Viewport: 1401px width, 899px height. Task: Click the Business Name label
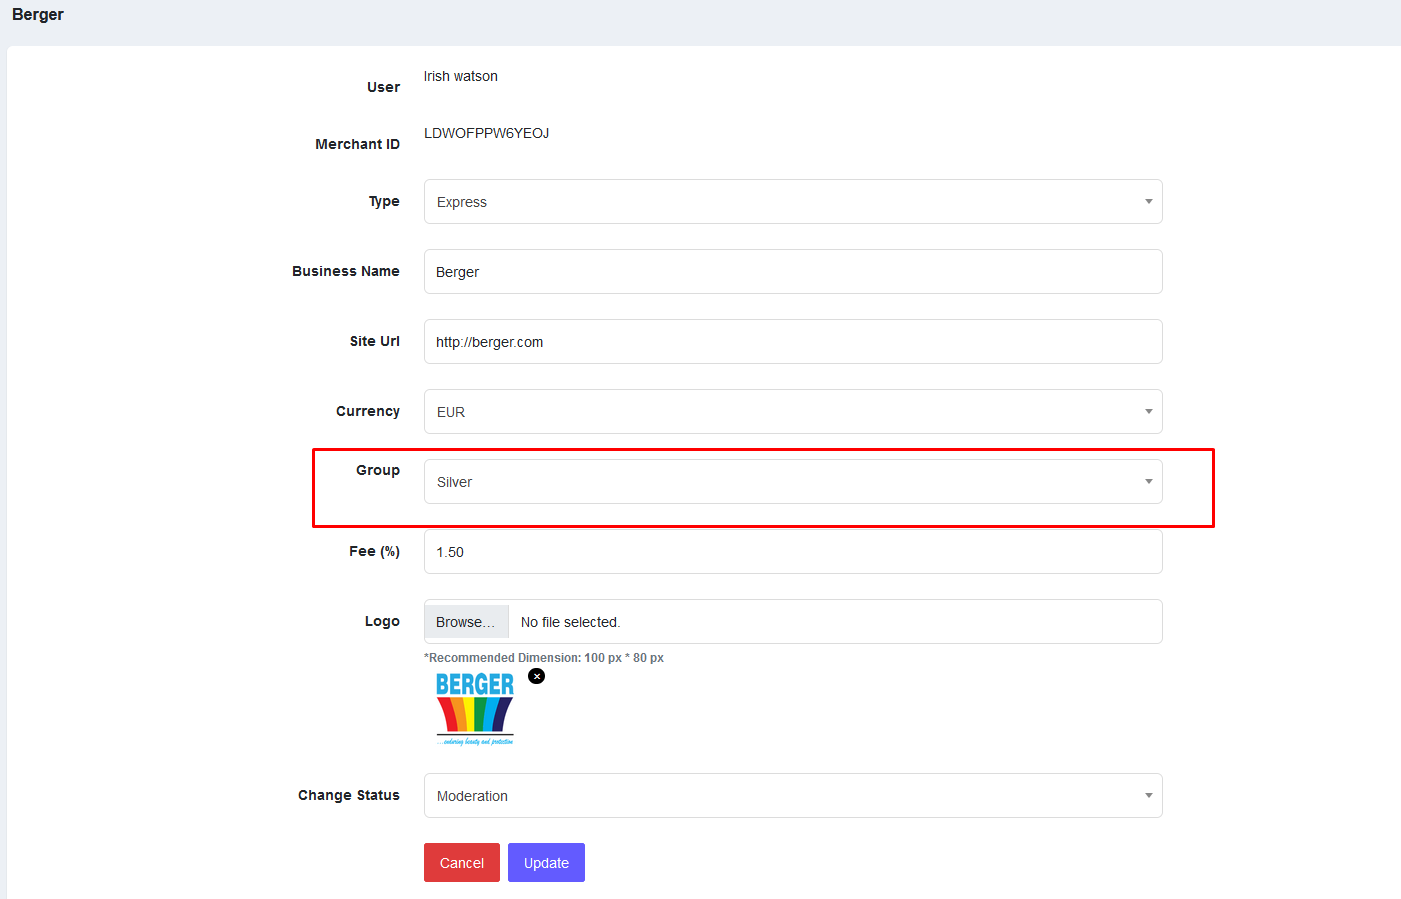point(346,271)
